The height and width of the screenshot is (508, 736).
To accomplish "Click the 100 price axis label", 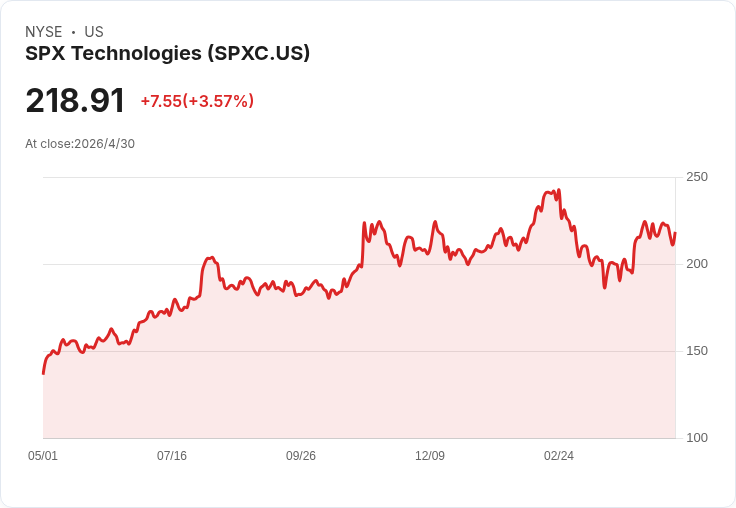I will (697, 438).
